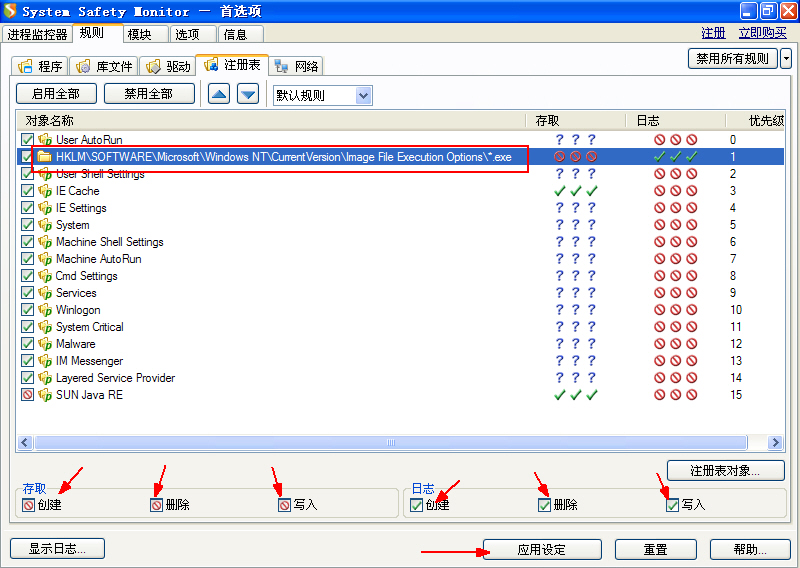This screenshot has height=568, width=800.
Task: Sort by the 日志 column header
Action: 676,121
